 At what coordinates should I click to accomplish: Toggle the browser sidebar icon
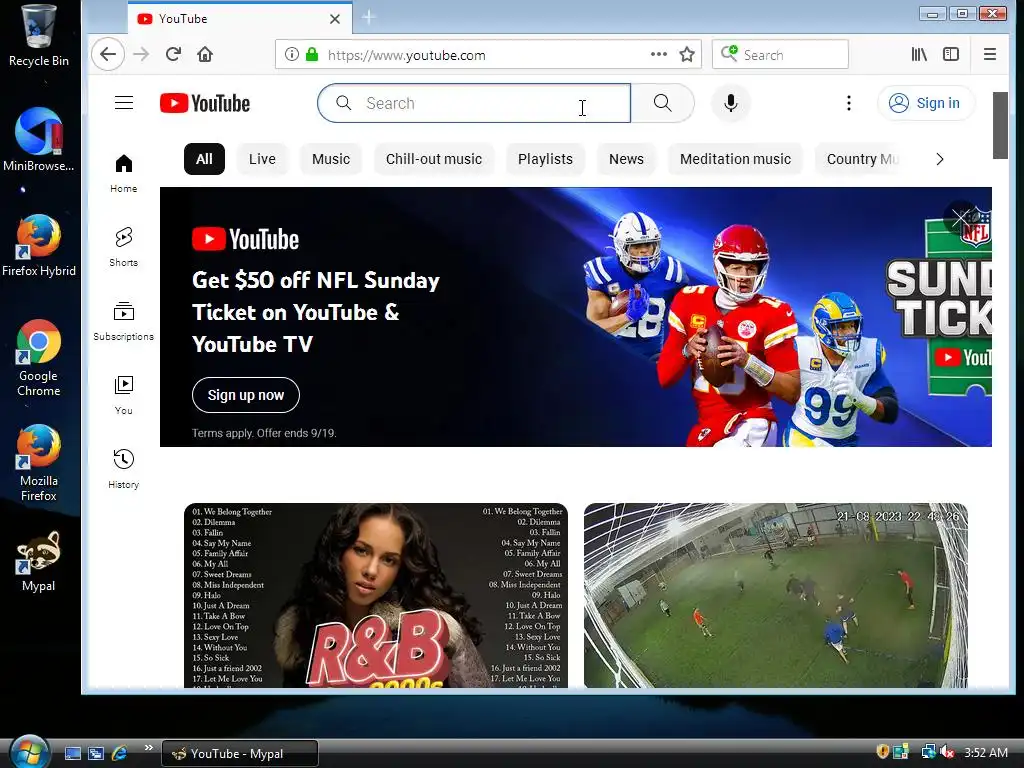coord(951,54)
